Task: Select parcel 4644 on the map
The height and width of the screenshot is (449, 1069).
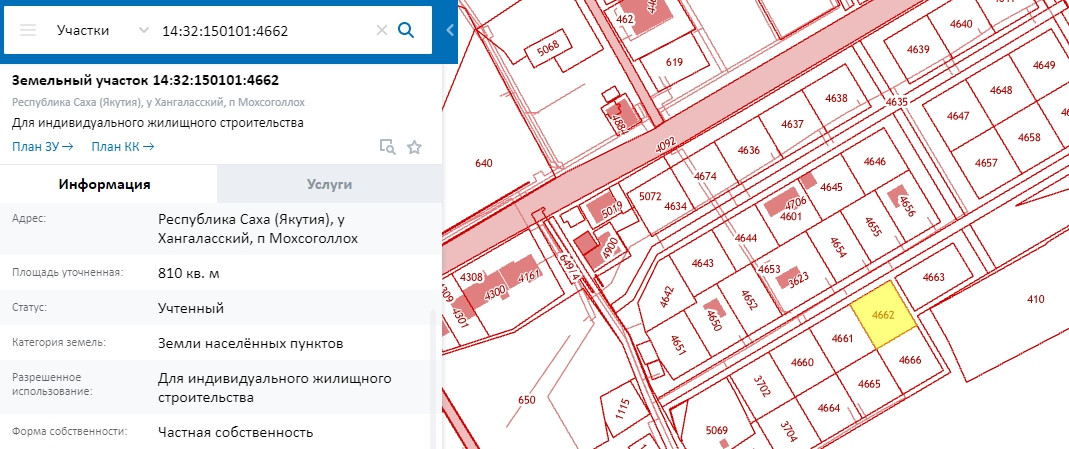Action: (x=745, y=238)
